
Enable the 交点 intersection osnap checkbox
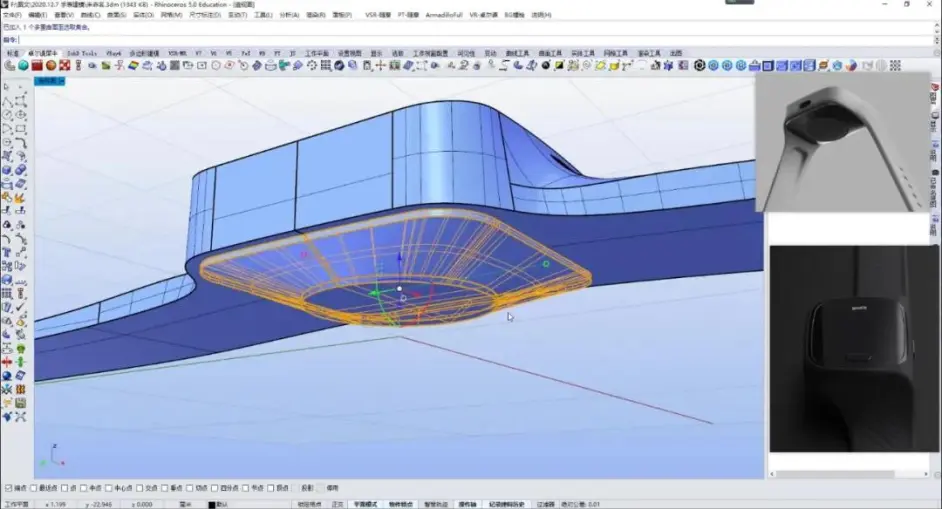coord(139,488)
